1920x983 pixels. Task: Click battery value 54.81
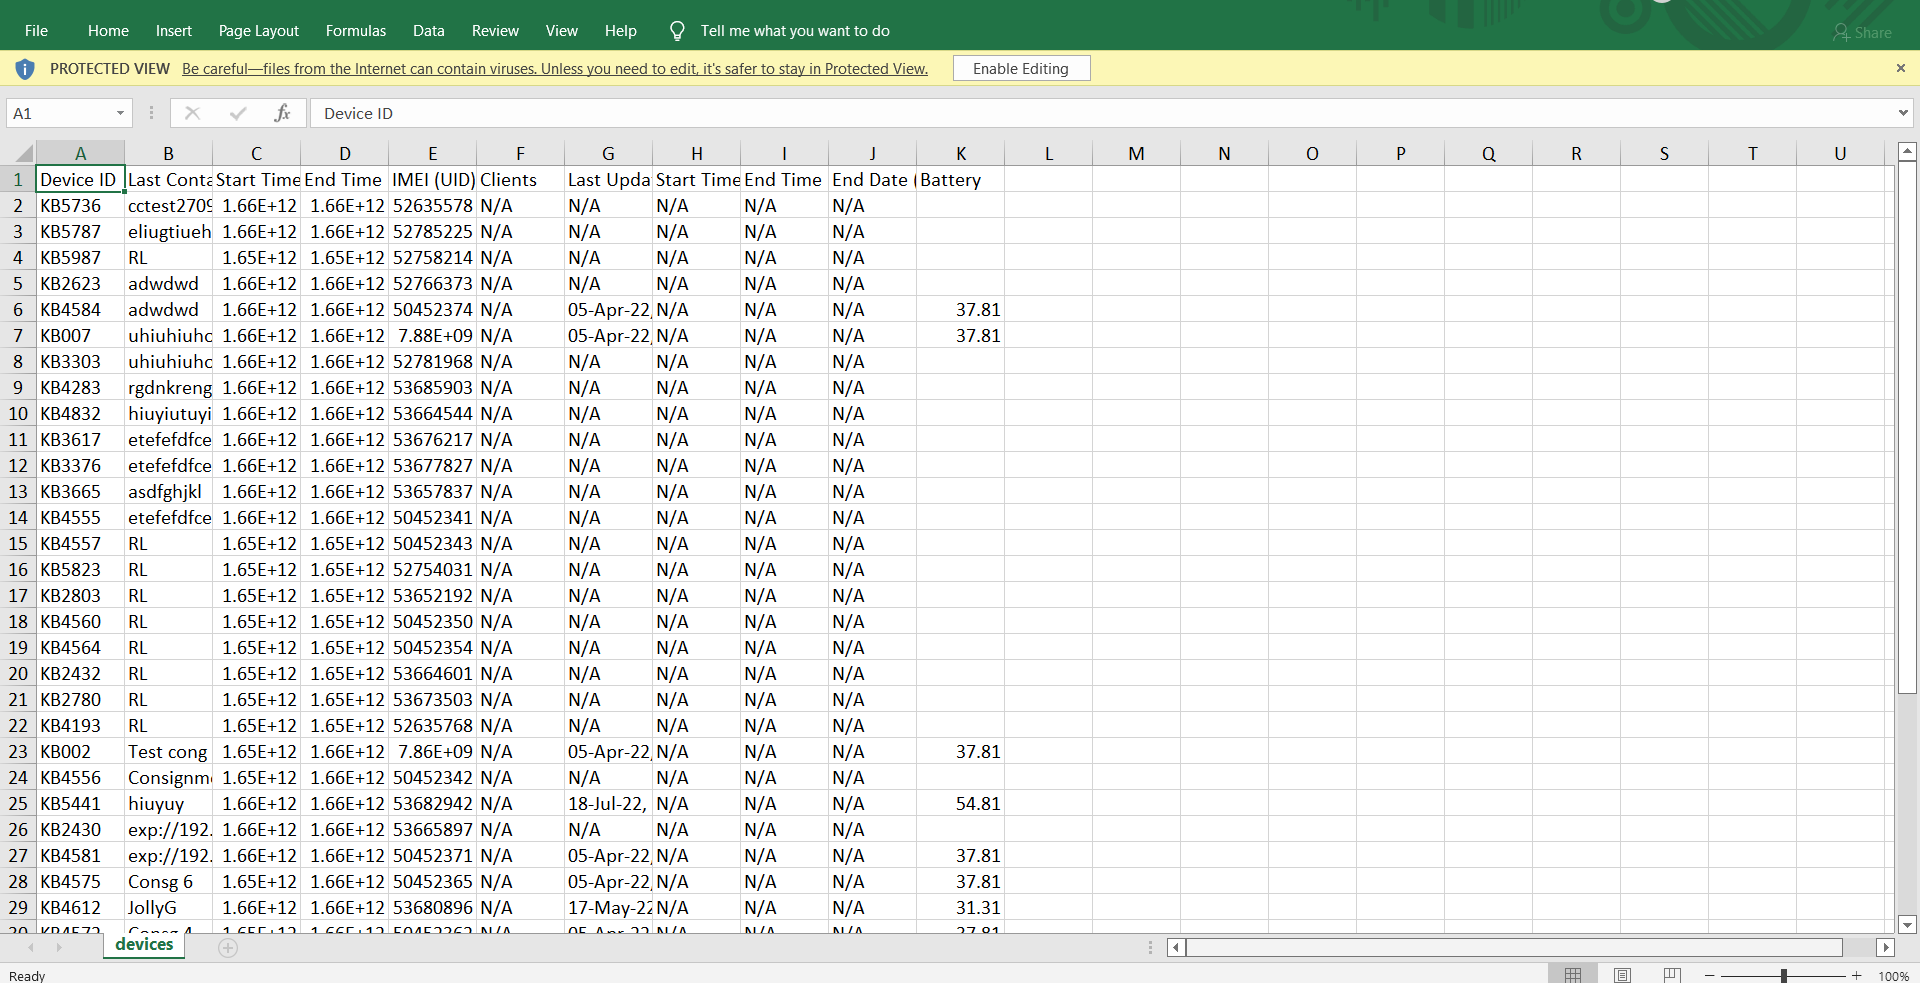960,804
